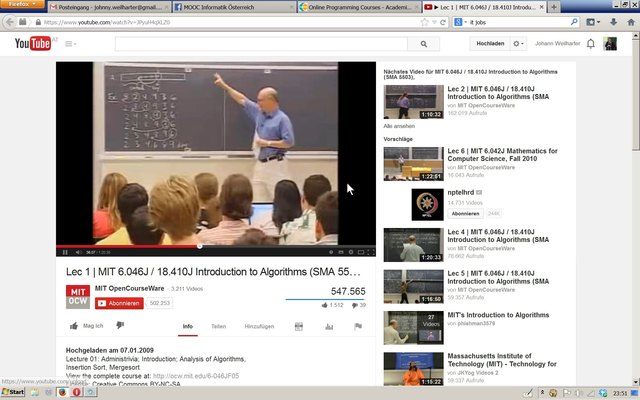Open the transcript icon tab
The image size is (640, 400).
click(299, 326)
